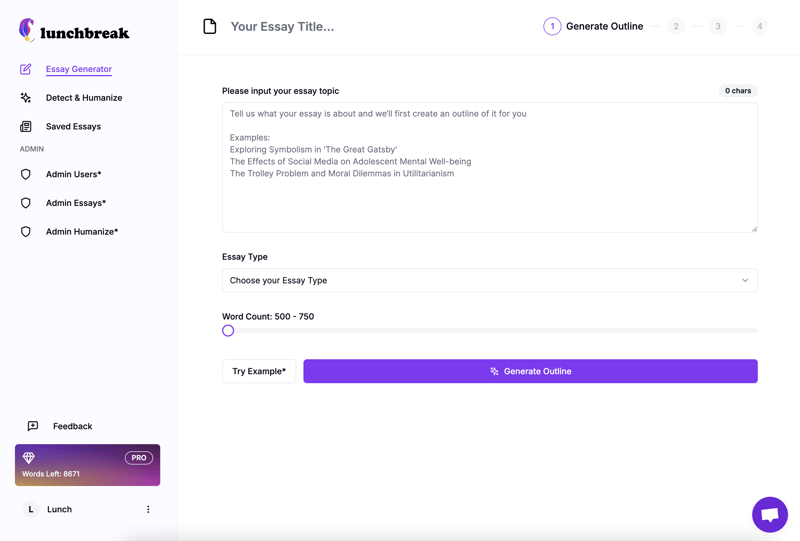Screen dimensions: 800x541
Task: Click the Detect & Humanize sparkle icon
Action: pyautogui.click(x=26, y=98)
